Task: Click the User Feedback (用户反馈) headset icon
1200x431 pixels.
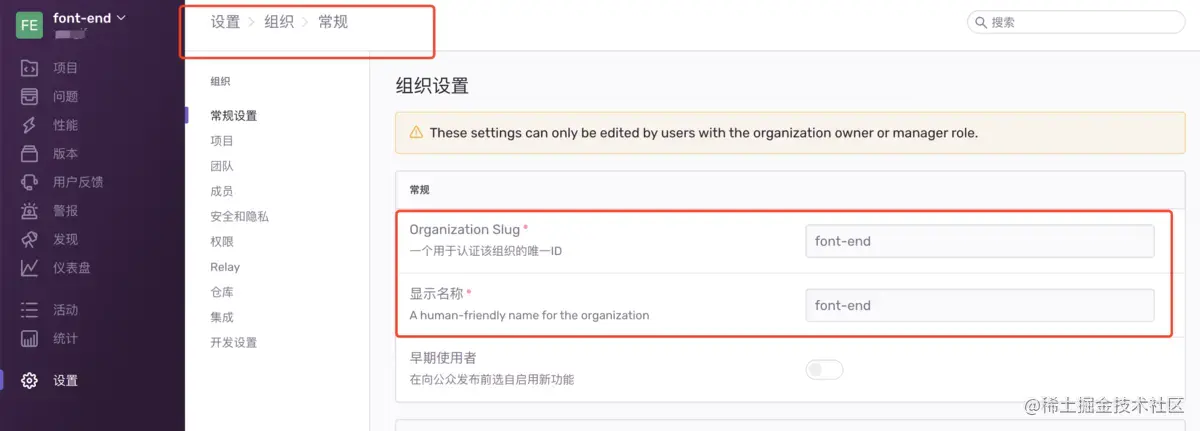Action: point(30,182)
